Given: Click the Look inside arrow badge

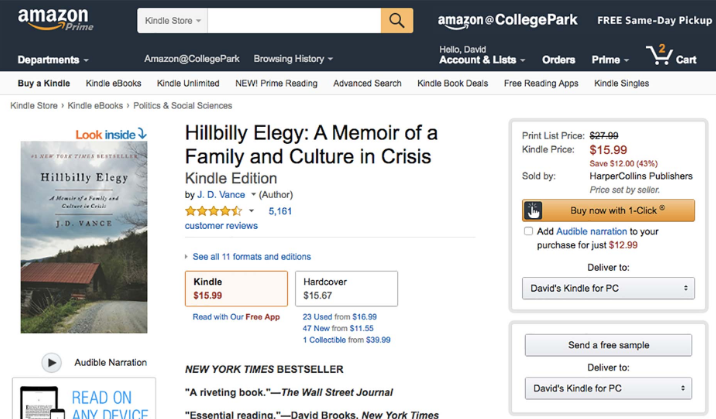Looking at the screenshot, I should pyautogui.click(x=111, y=133).
